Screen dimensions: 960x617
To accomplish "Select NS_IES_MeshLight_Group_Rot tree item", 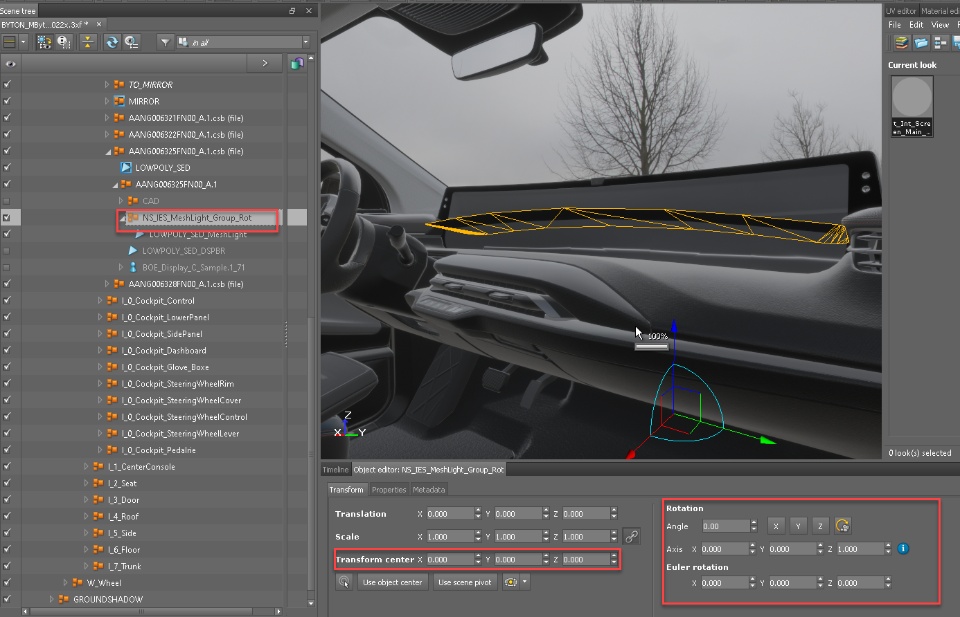I will (197, 217).
